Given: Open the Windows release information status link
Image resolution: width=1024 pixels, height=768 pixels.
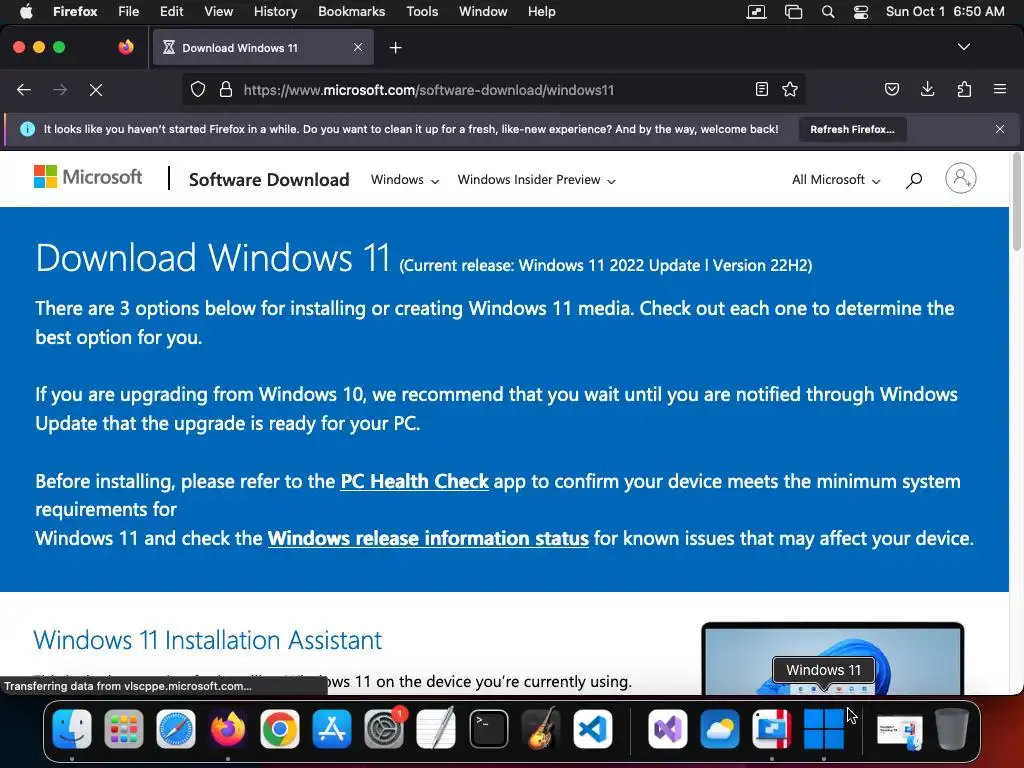Looking at the screenshot, I should pos(428,538).
